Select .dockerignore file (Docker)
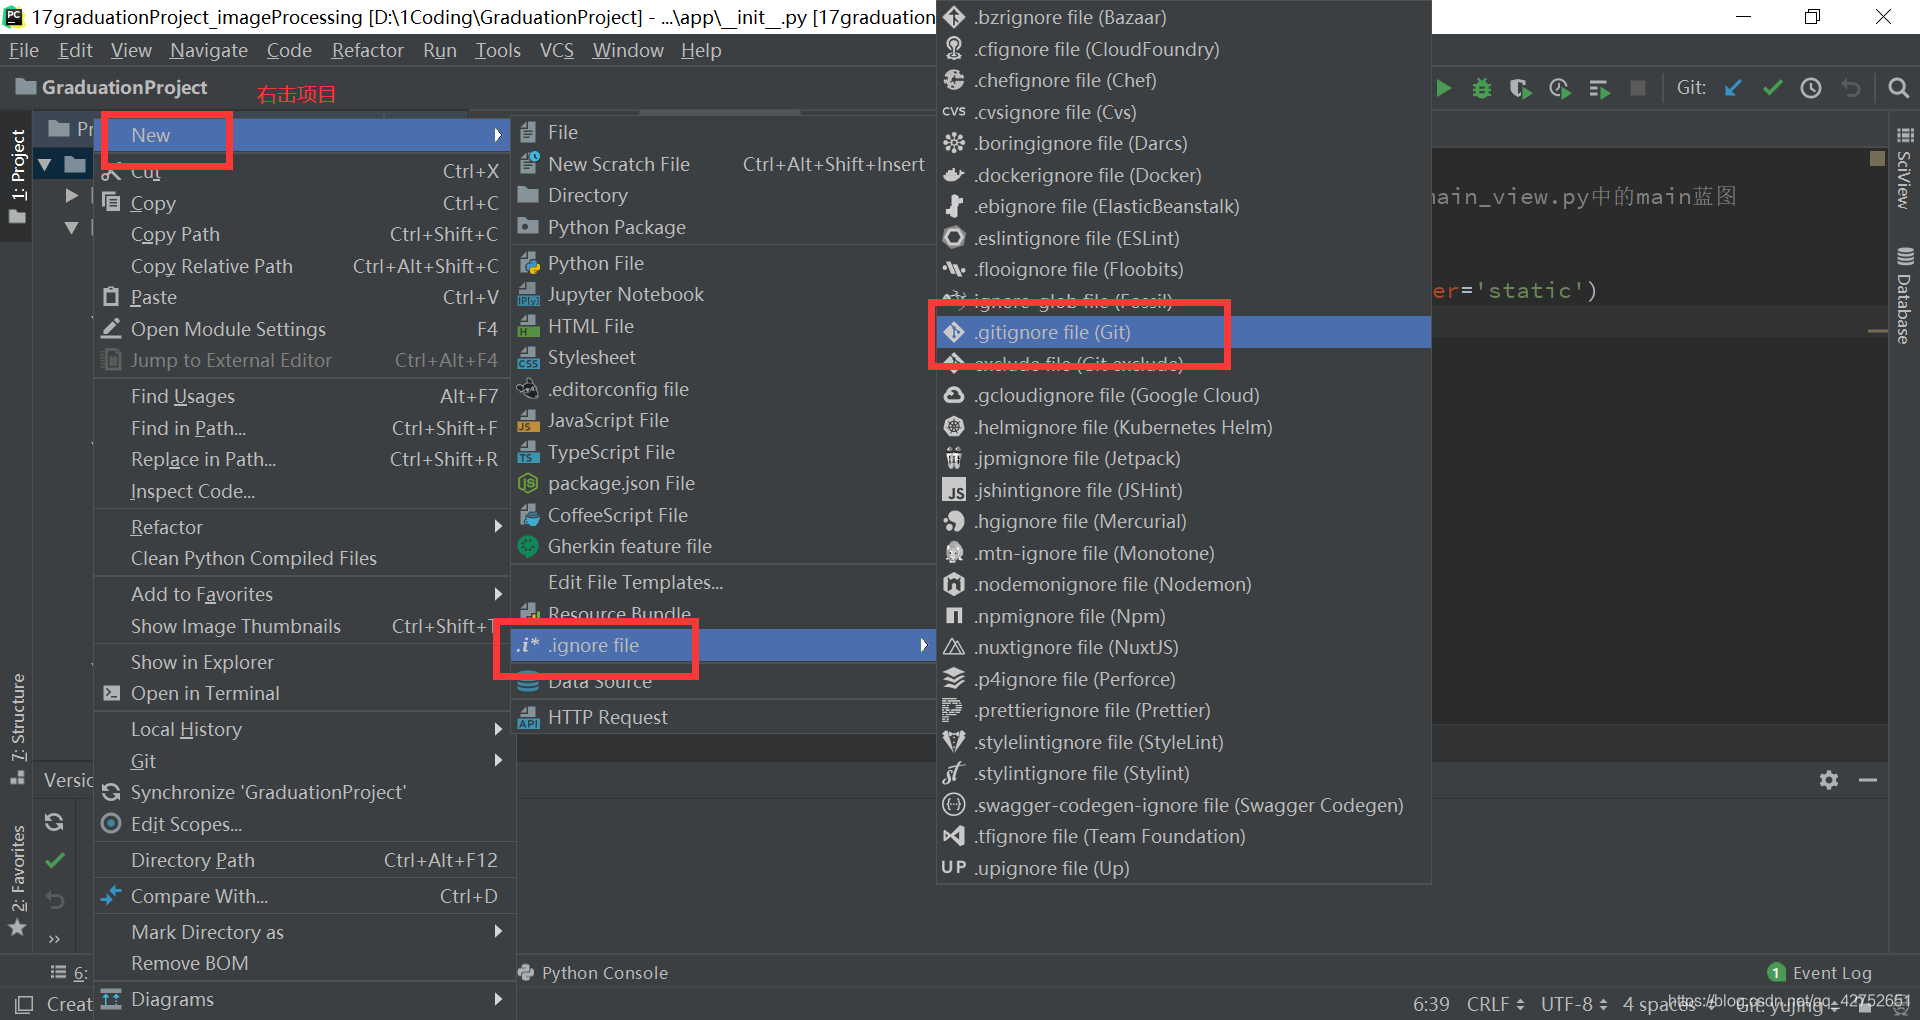1920x1020 pixels. (x=1184, y=175)
